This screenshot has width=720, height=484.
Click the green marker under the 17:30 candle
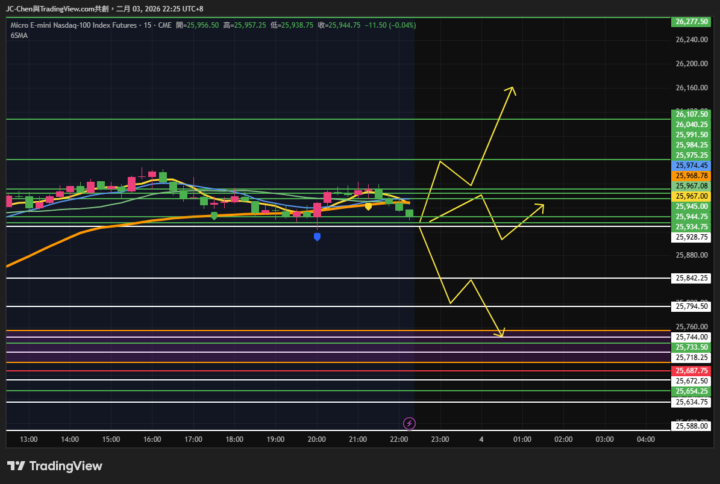(x=214, y=215)
